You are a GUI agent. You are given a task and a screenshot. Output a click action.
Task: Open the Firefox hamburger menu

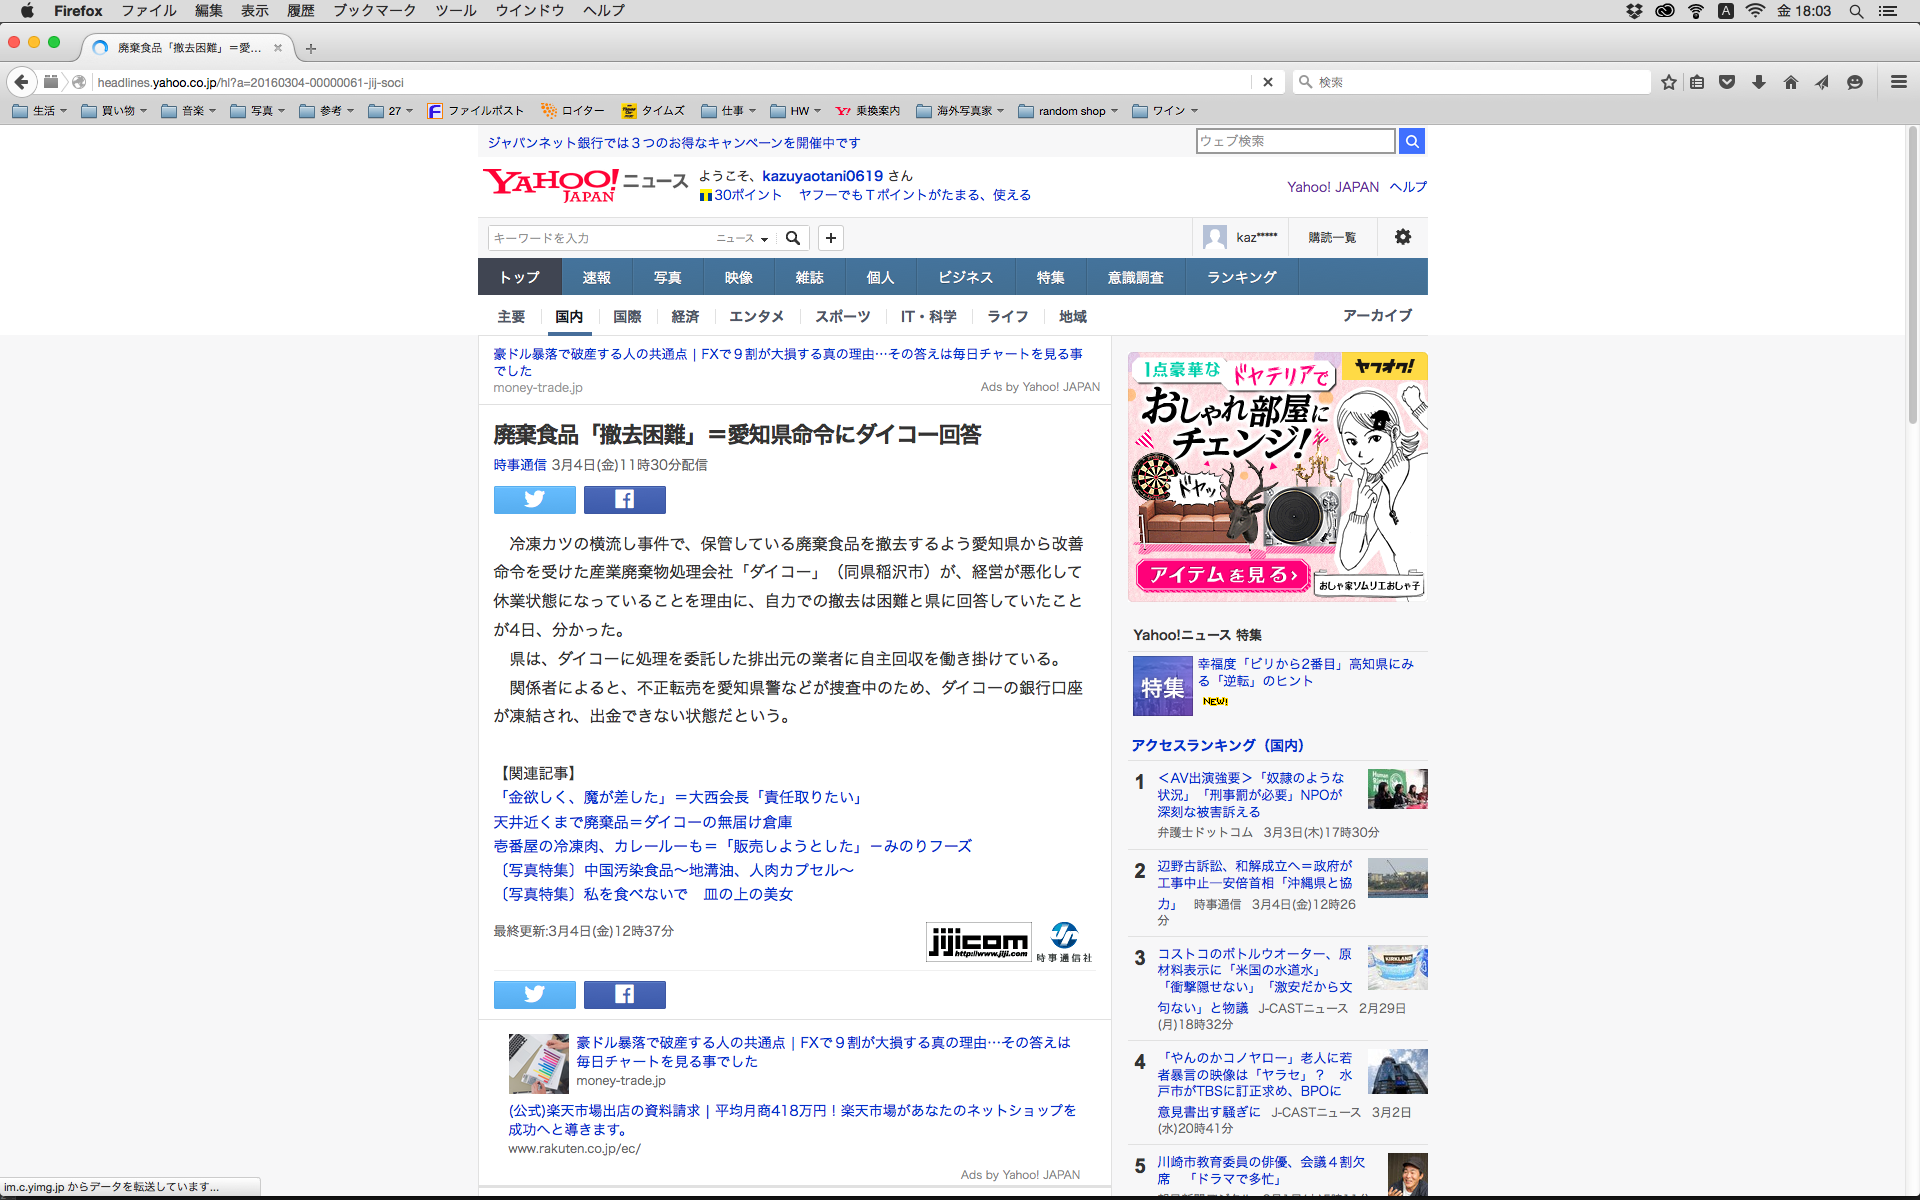1898,82
